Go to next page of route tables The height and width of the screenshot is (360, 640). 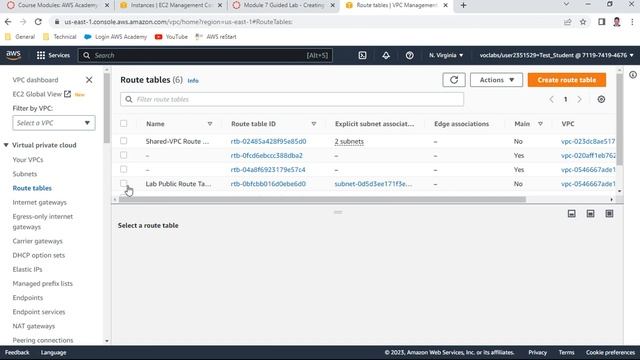pyautogui.click(x=579, y=99)
